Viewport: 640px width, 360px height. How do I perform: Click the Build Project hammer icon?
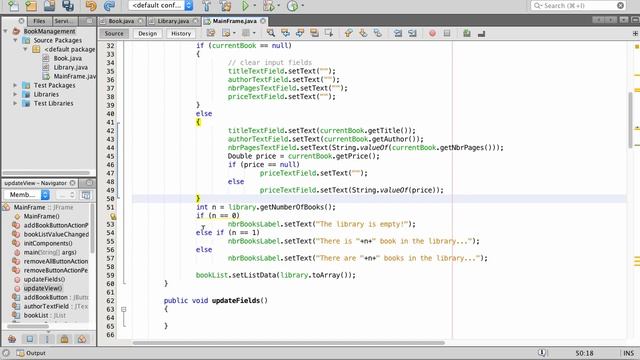pyautogui.click(x=207, y=6)
